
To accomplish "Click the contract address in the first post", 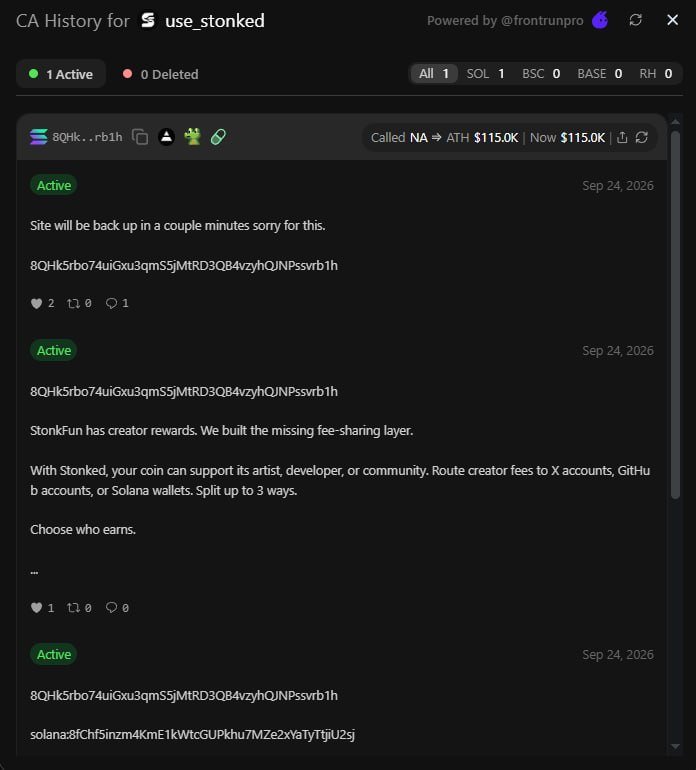I will point(184,266).
